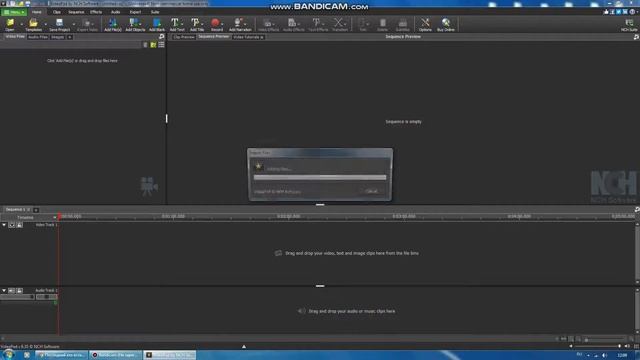Pop out the file bin panel

162,37
